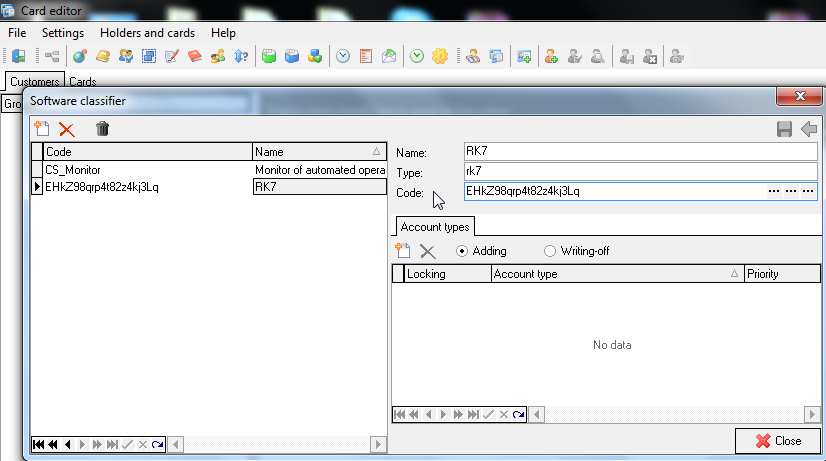The image size is (826, 461).
Task: Click the blue clock toolbar icon
Action: 343,56
